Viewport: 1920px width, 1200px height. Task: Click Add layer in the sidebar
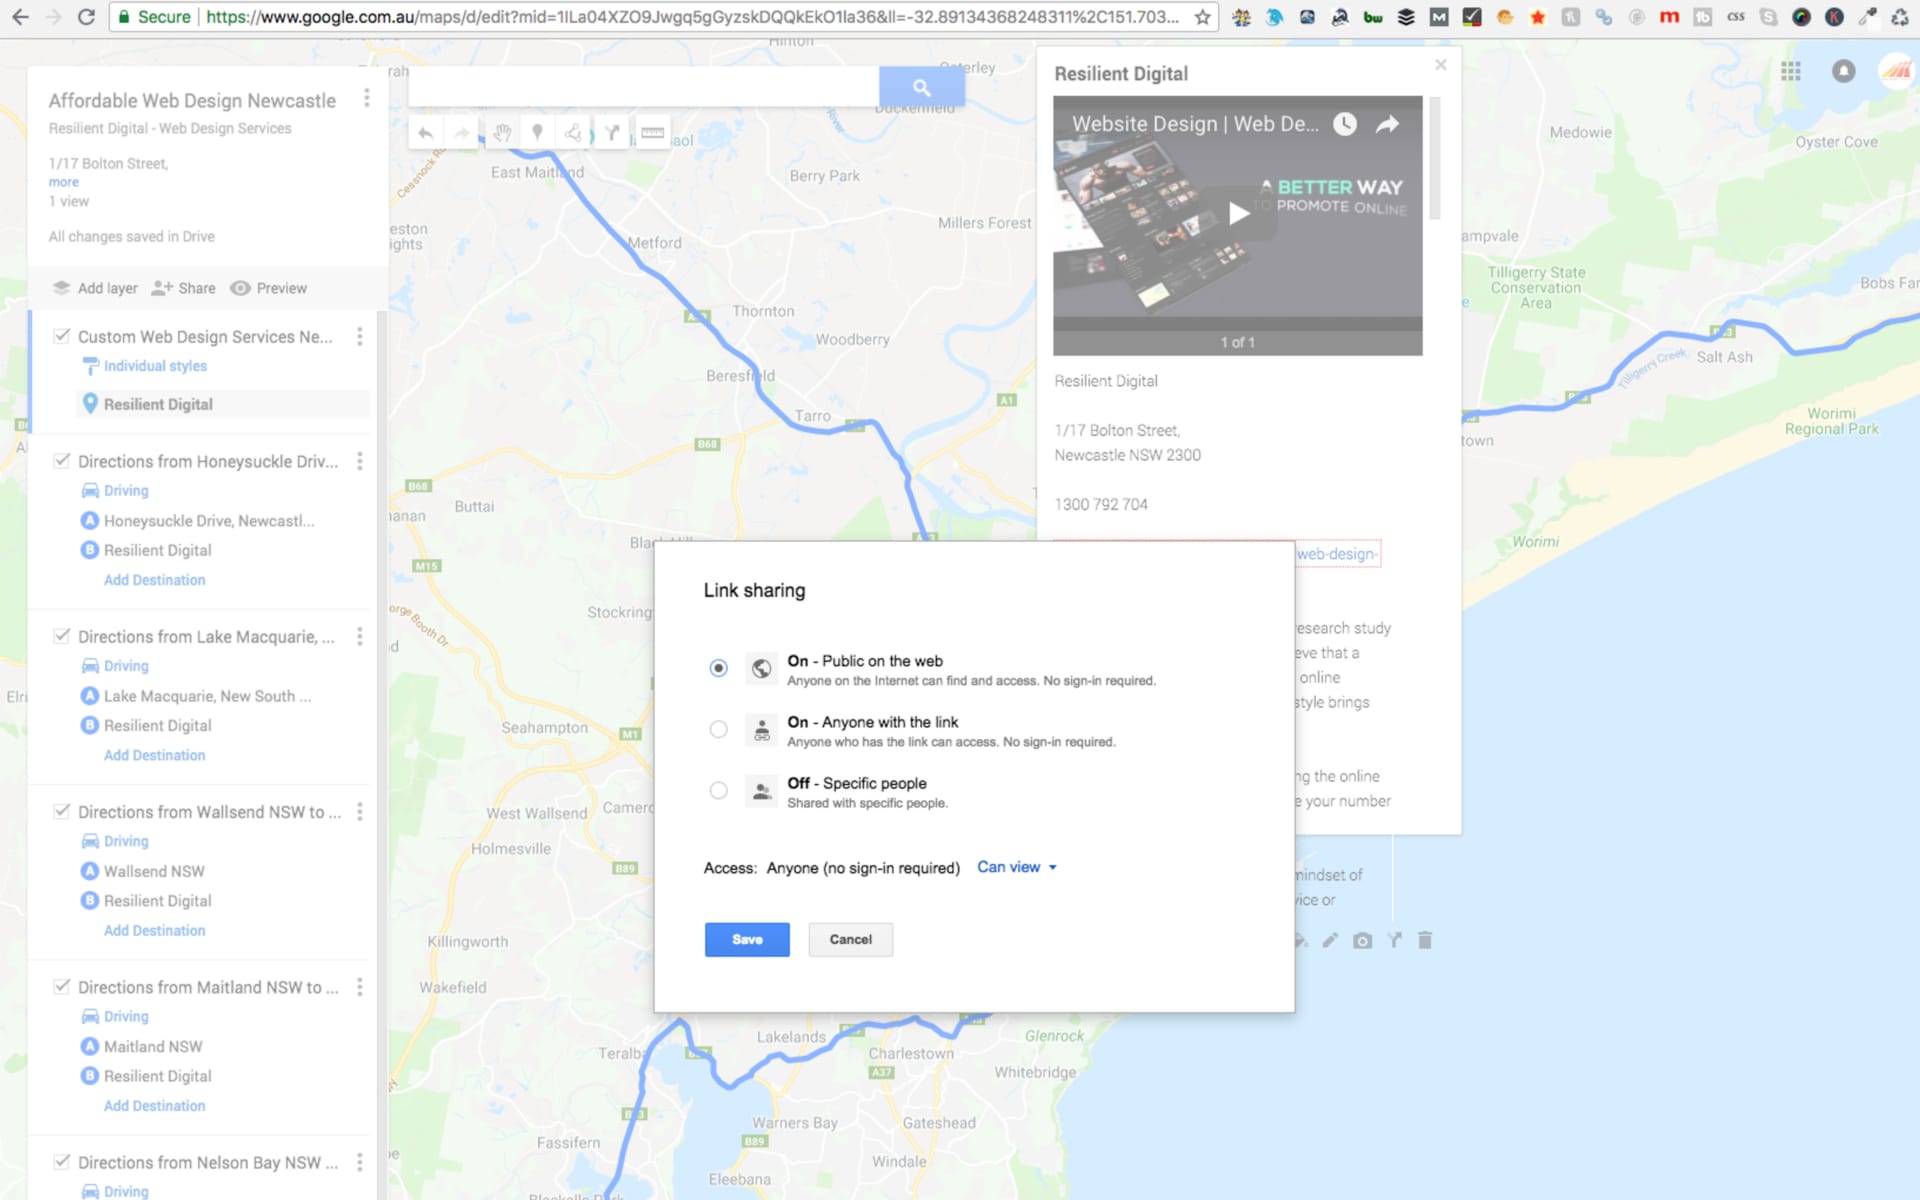click(x=95, y=288)
